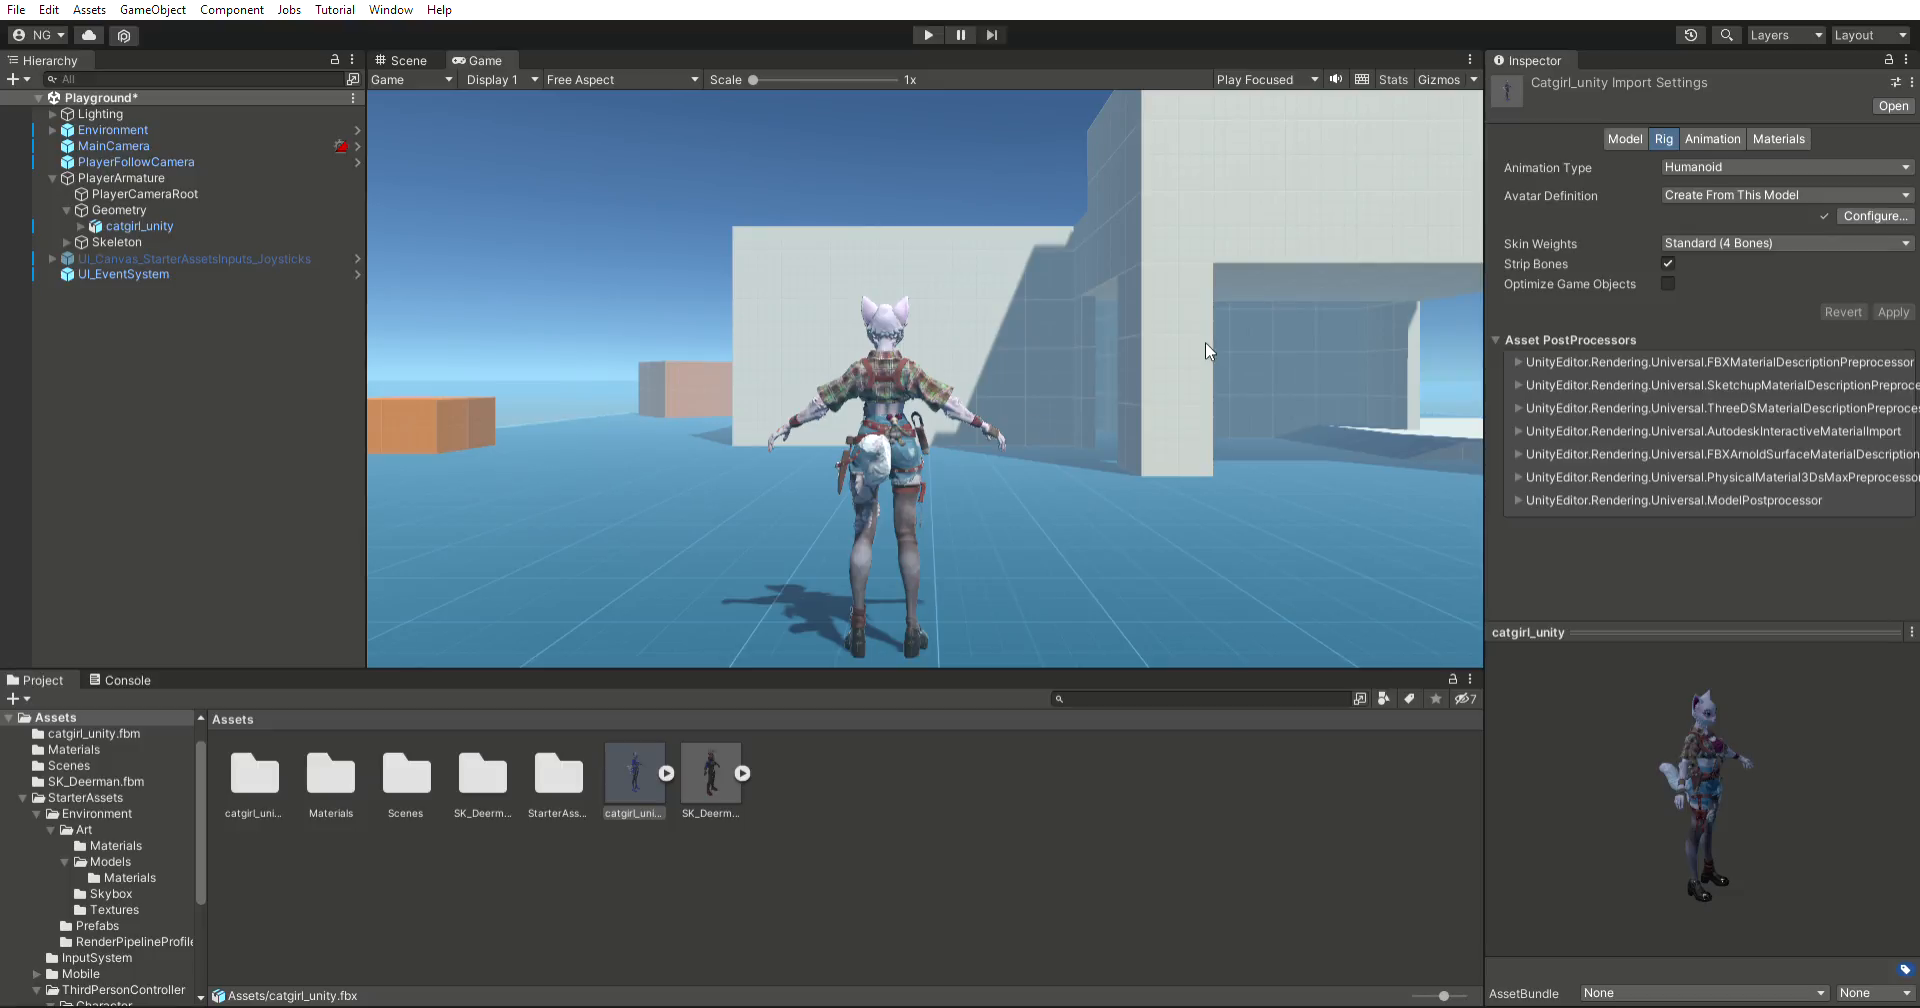1920x1008 pixels.
Task: Open the Package Manager/version control icon next to the cloud icon
Action: 124,35
